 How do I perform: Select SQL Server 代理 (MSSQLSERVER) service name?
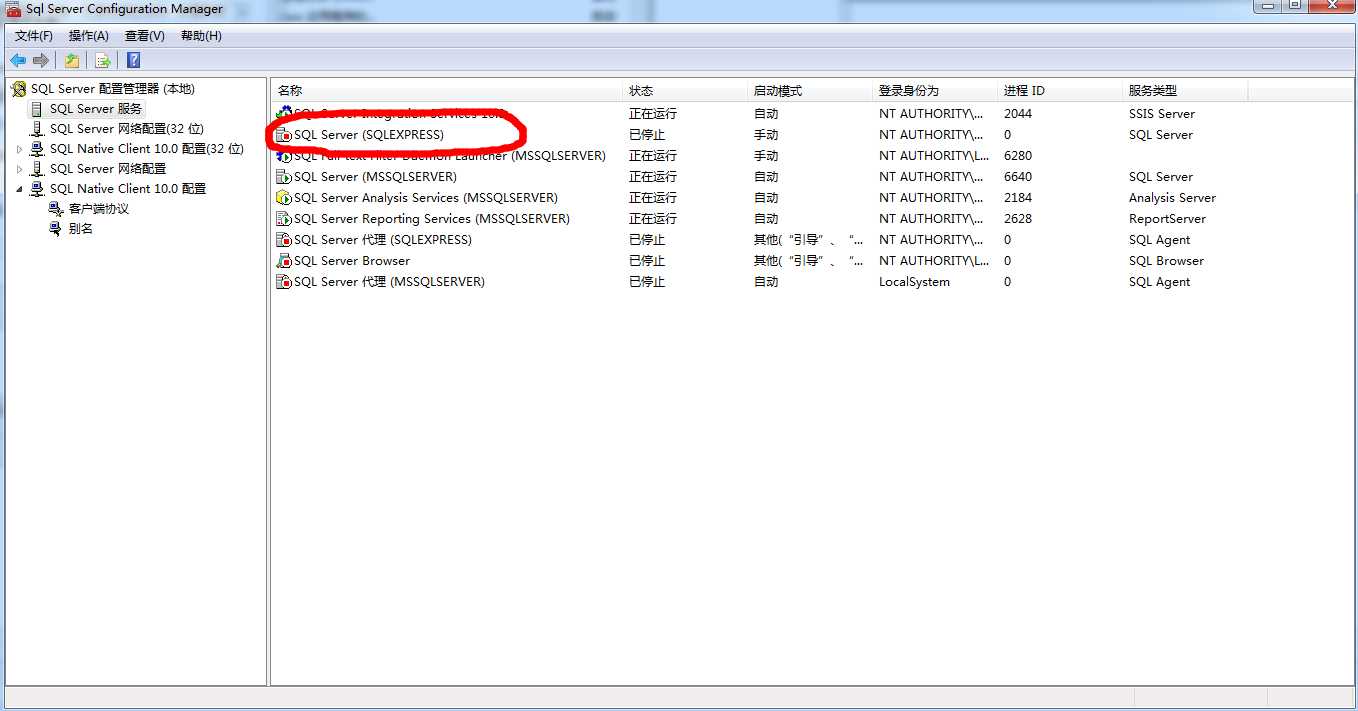tap(389, 282)
